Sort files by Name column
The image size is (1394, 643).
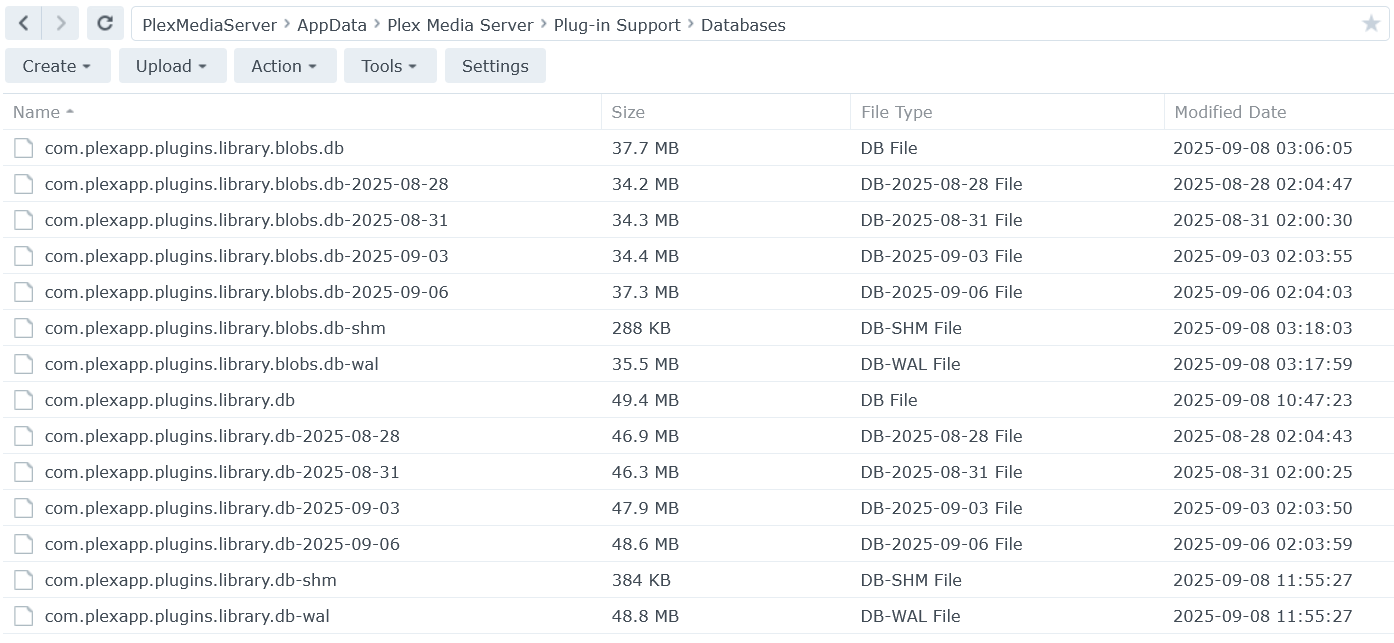(x=37, y=112)
